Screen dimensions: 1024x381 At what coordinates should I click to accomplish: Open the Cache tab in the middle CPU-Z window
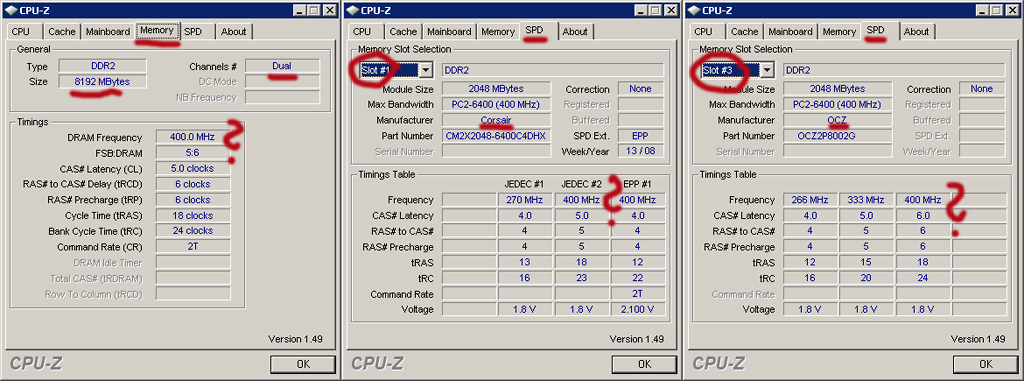[x=404, y=31]
